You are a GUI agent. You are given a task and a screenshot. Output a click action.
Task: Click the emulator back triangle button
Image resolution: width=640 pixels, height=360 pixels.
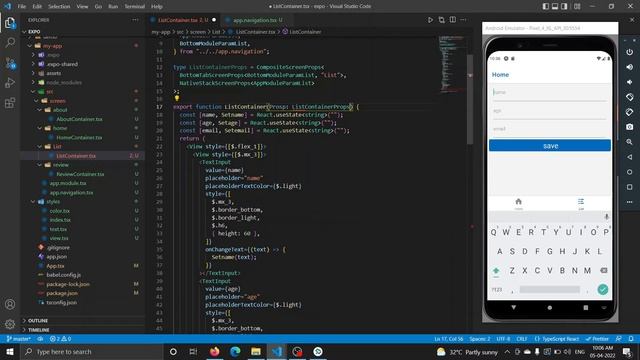[629, 157]
